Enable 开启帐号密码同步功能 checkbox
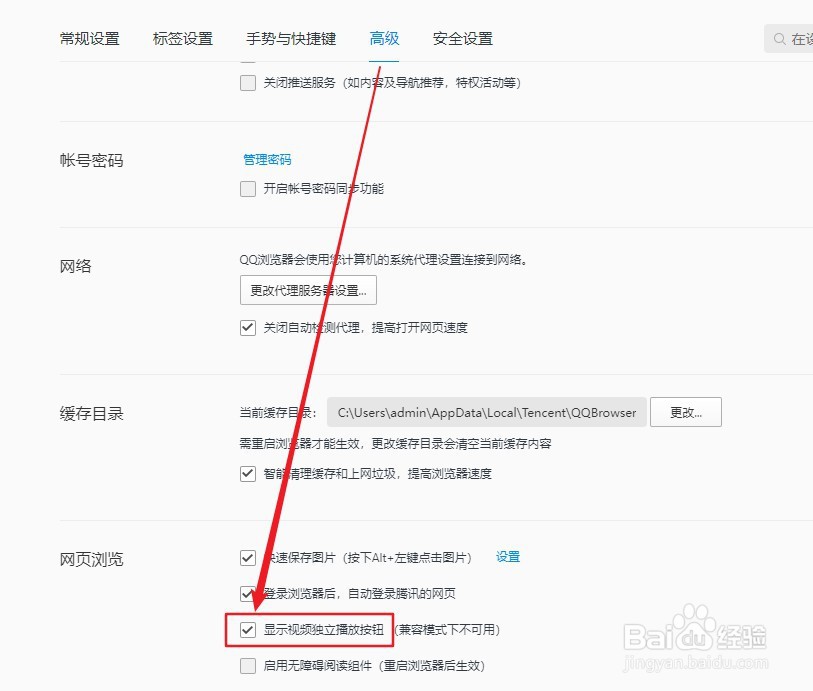This screenshot has width=813, height=691. tap(248, 189)
